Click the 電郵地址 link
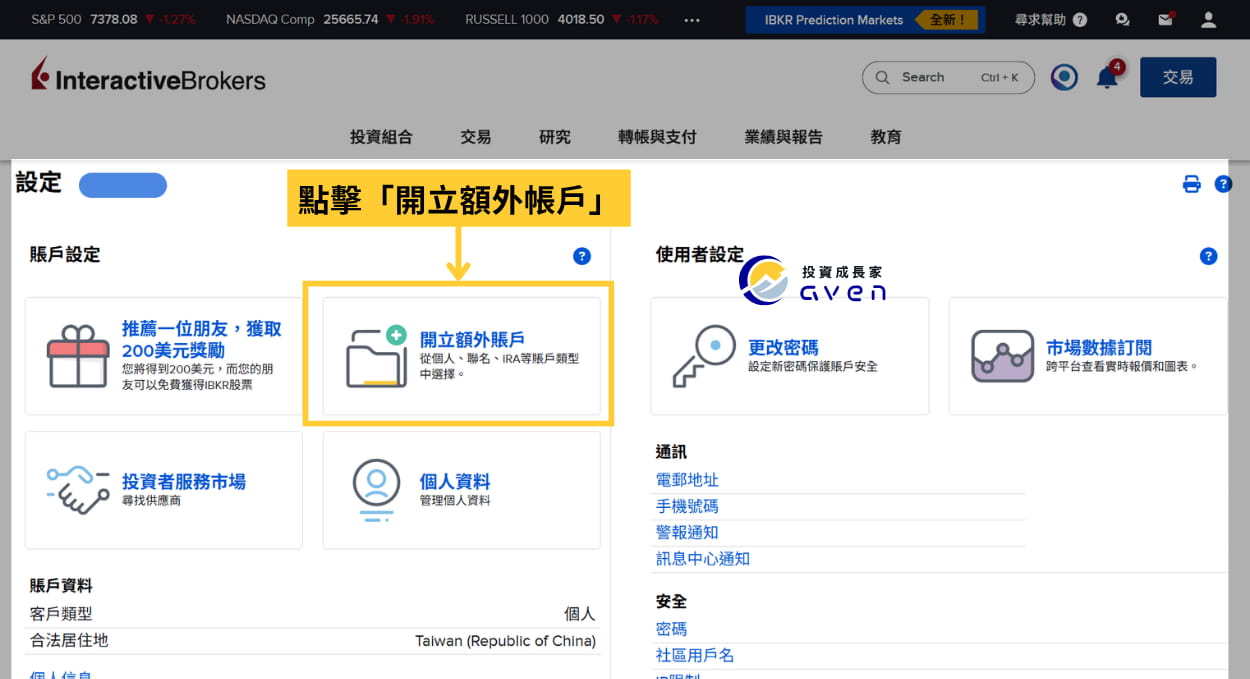Screen dimensions: 1250x679 point(687,480)
